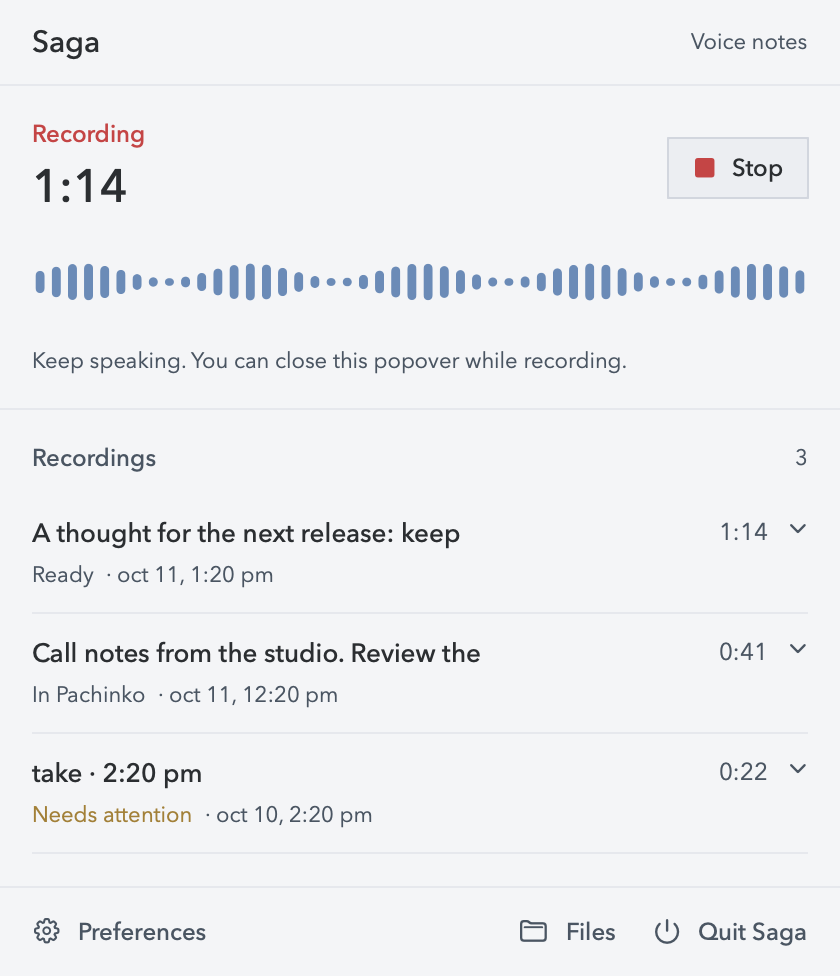This screenshot has width=840, height=976.
Task: Open 'A thought for the next release: keep' recording
Action: point(420,553)
